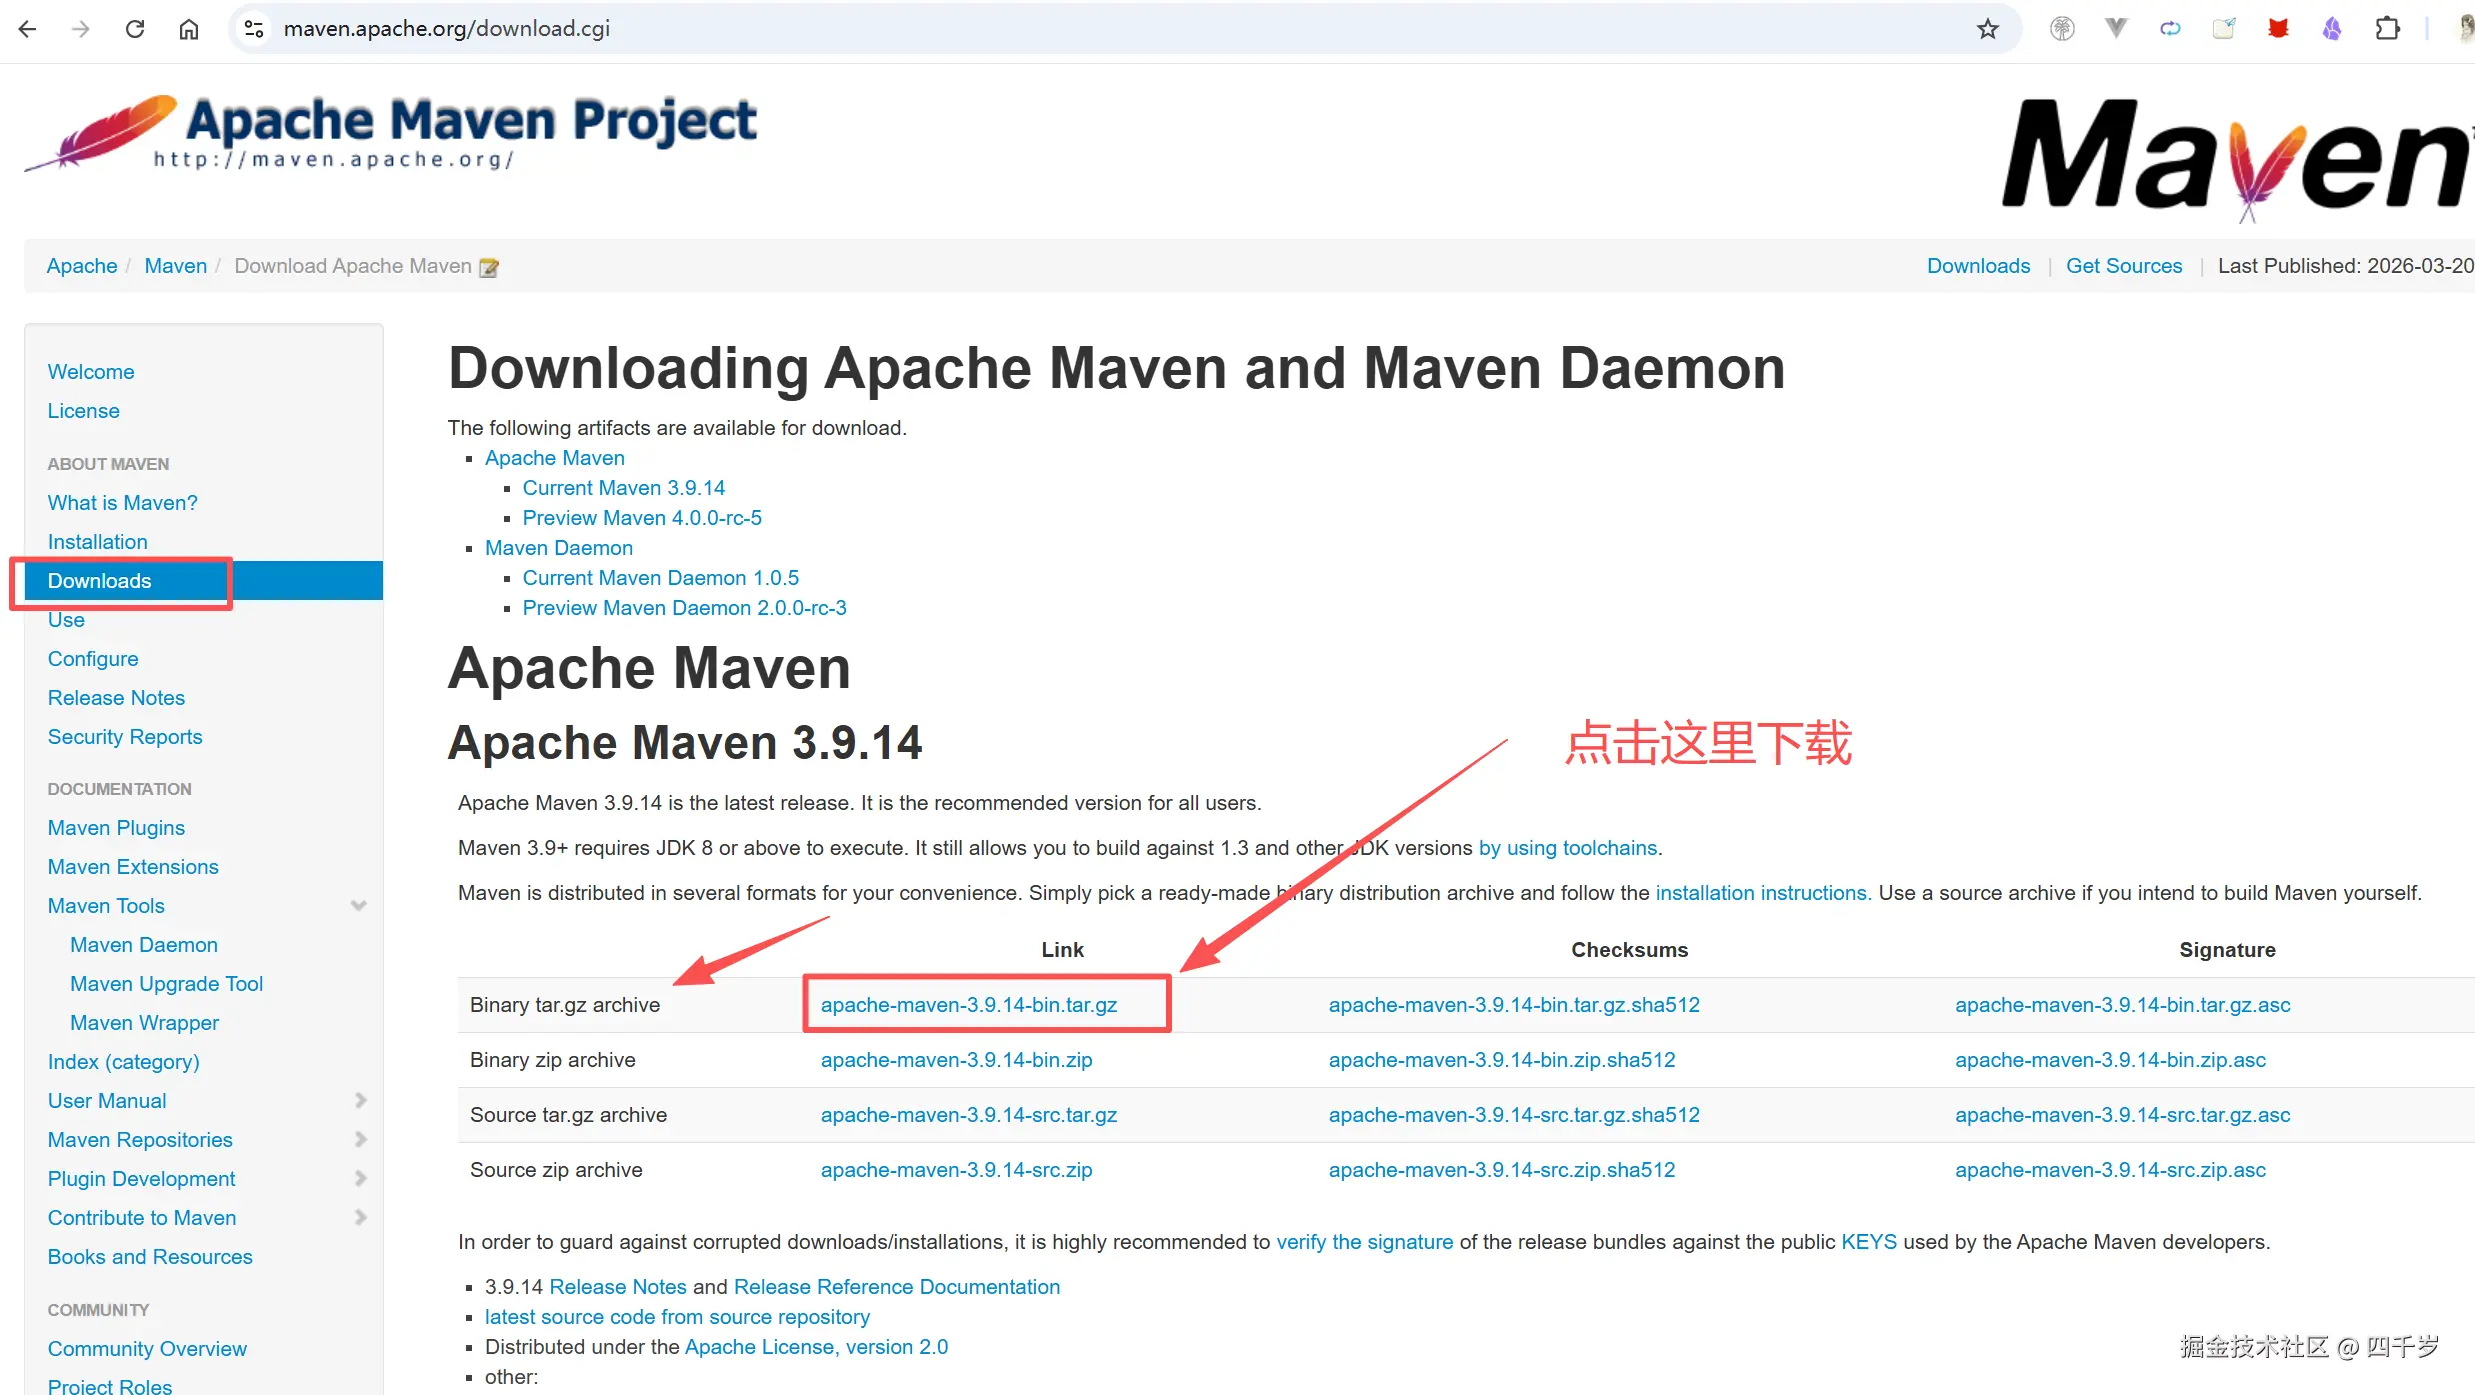Viewport: 2475px width, 1395px height.
Task: Open Get Sources in top bar
Action: click(x=2123, y=266)
